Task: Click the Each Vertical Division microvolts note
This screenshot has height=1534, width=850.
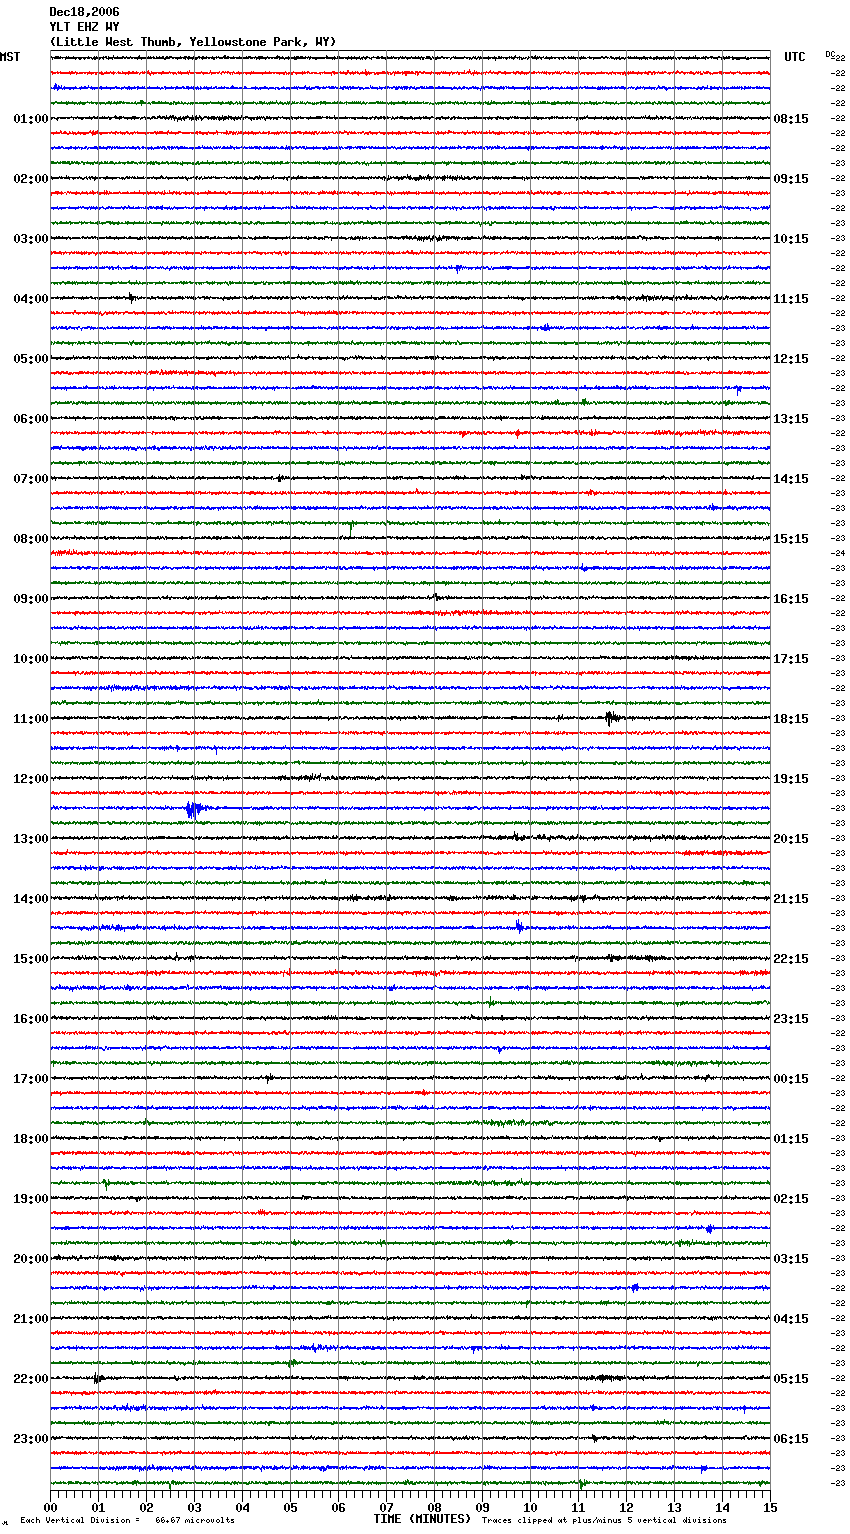Action: (127, 1520)
